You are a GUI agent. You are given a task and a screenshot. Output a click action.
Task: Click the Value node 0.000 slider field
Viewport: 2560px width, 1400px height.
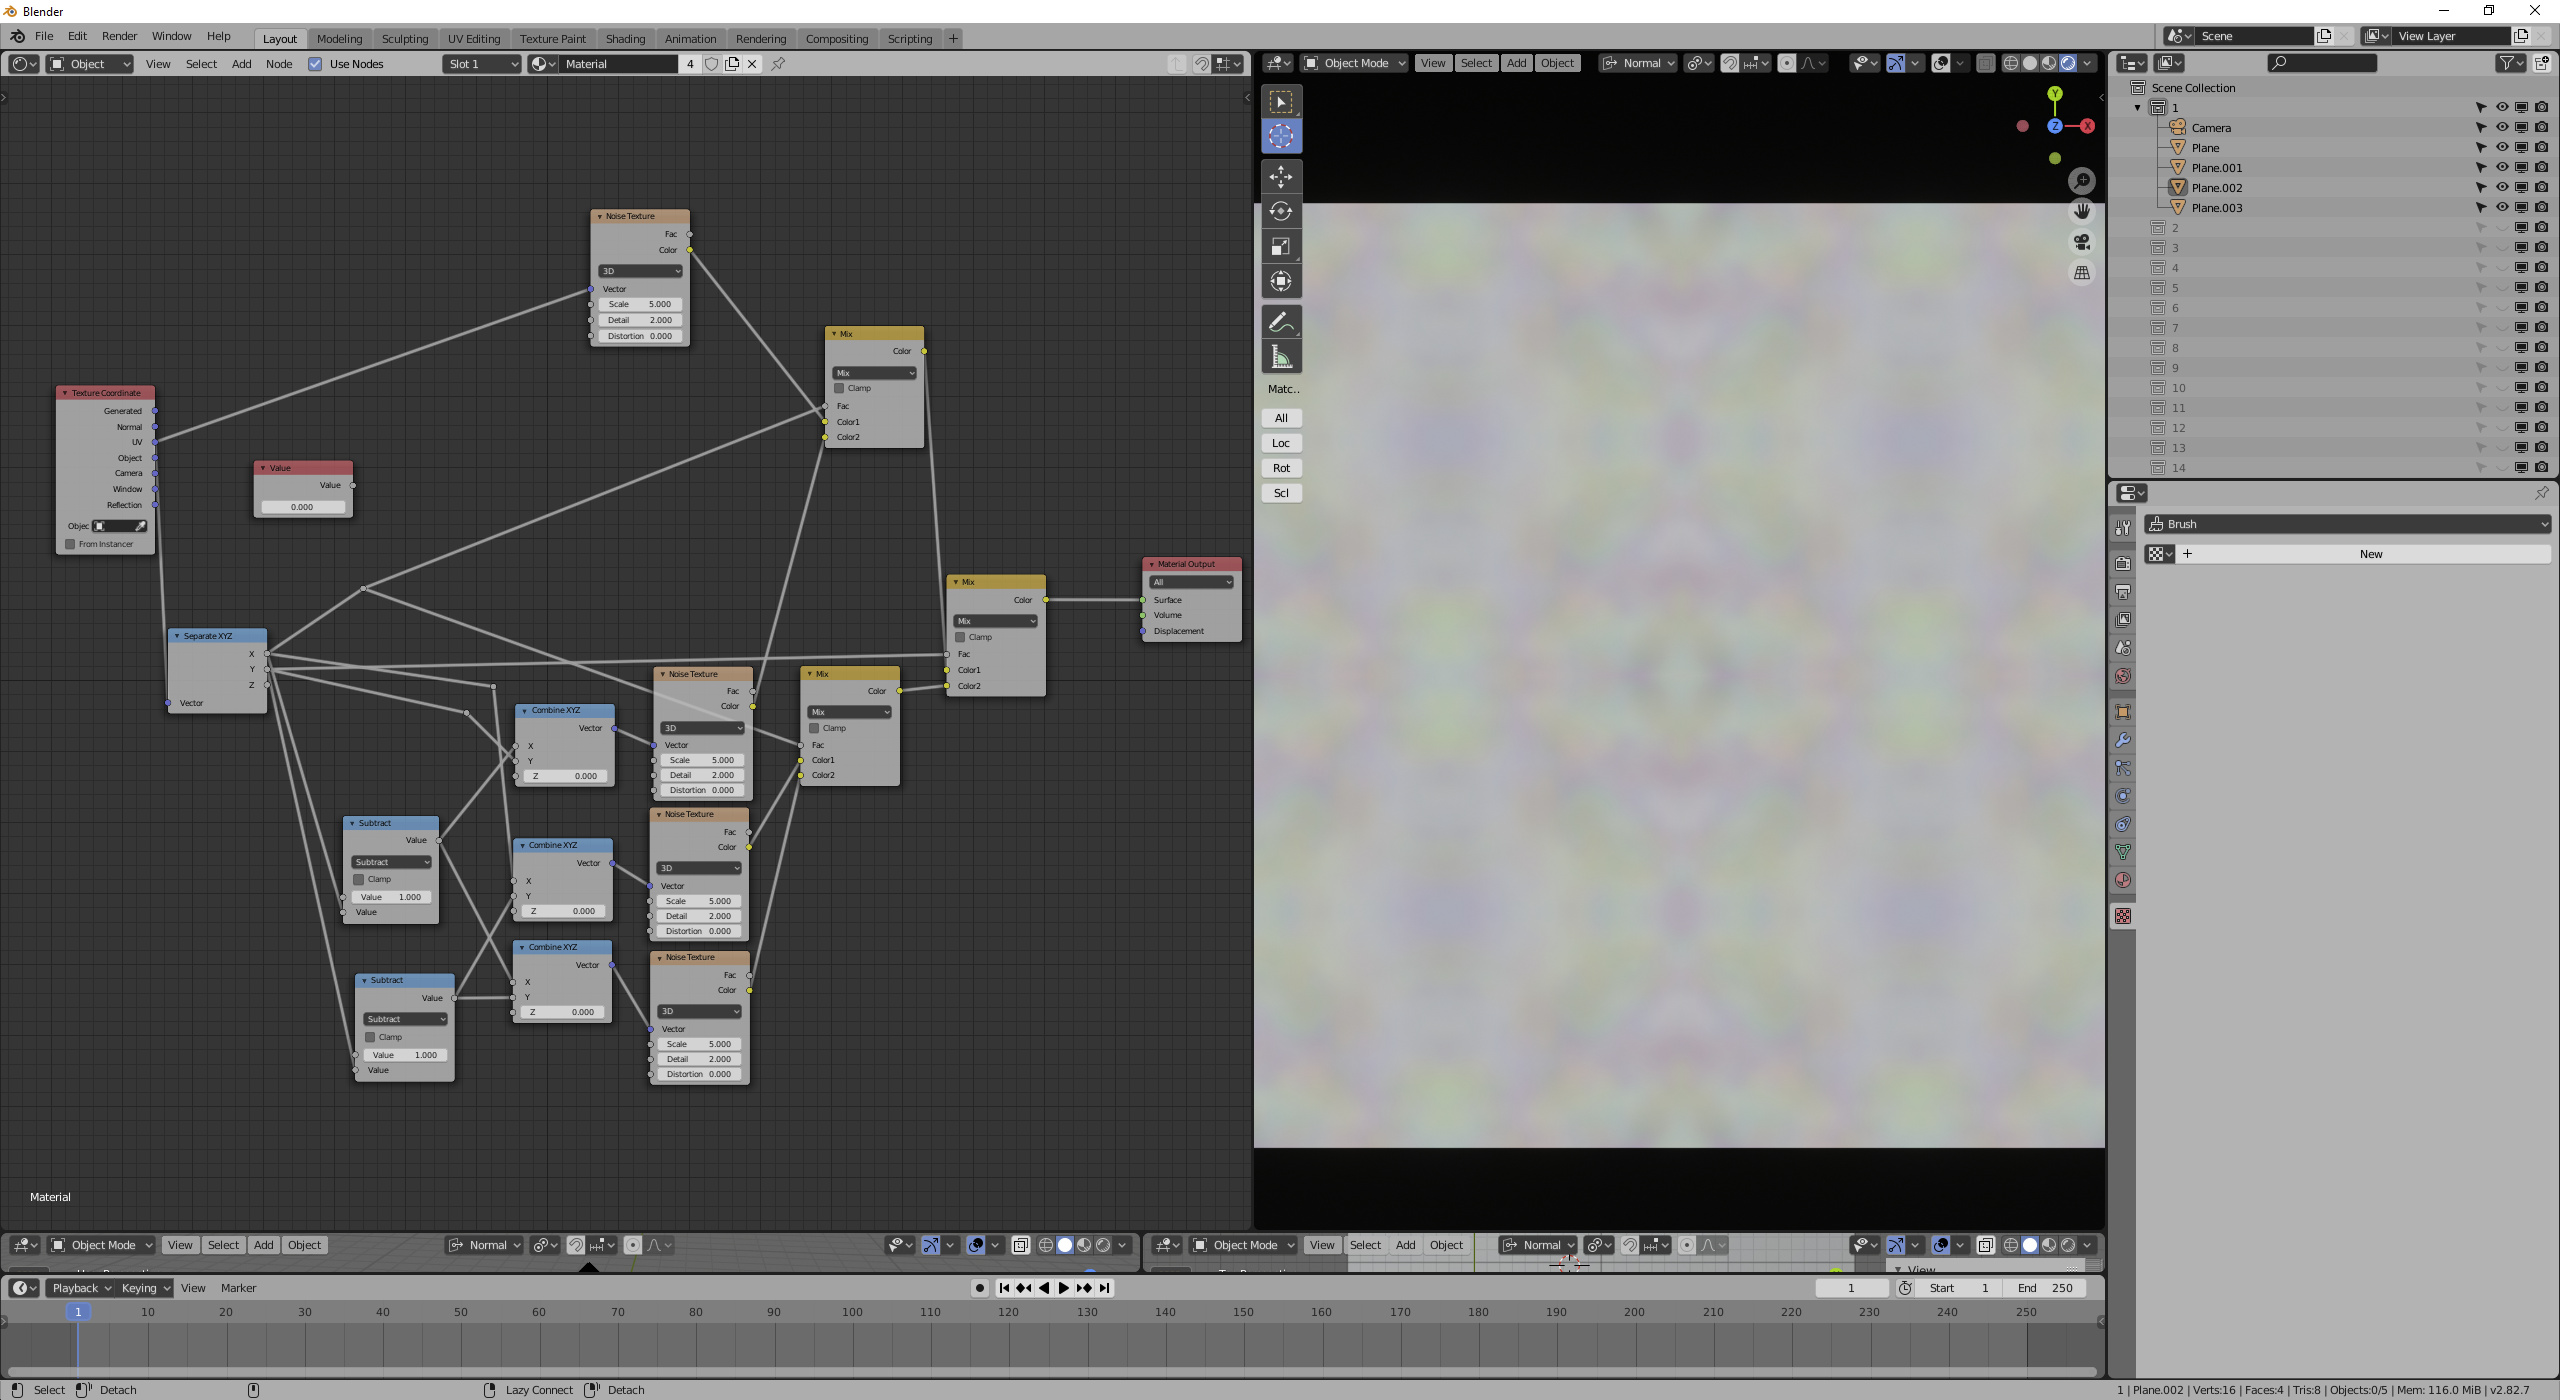click(x=302, y=507)
